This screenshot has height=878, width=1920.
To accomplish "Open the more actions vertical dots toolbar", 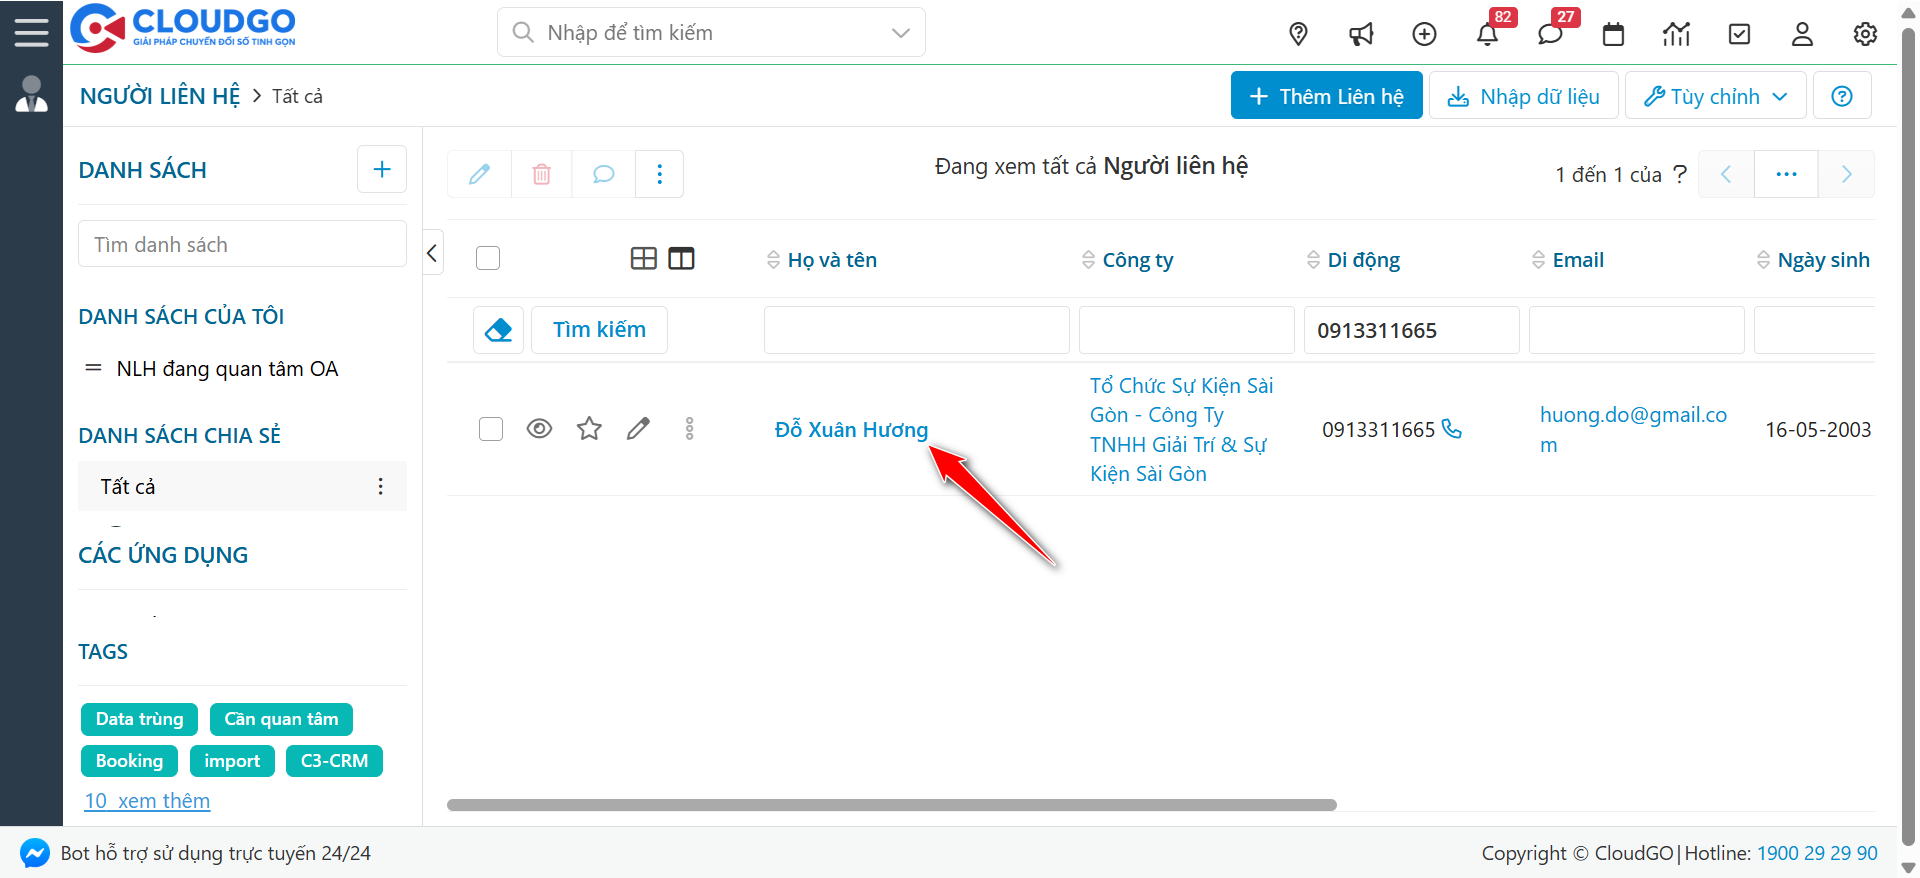I will pos(659,174).
